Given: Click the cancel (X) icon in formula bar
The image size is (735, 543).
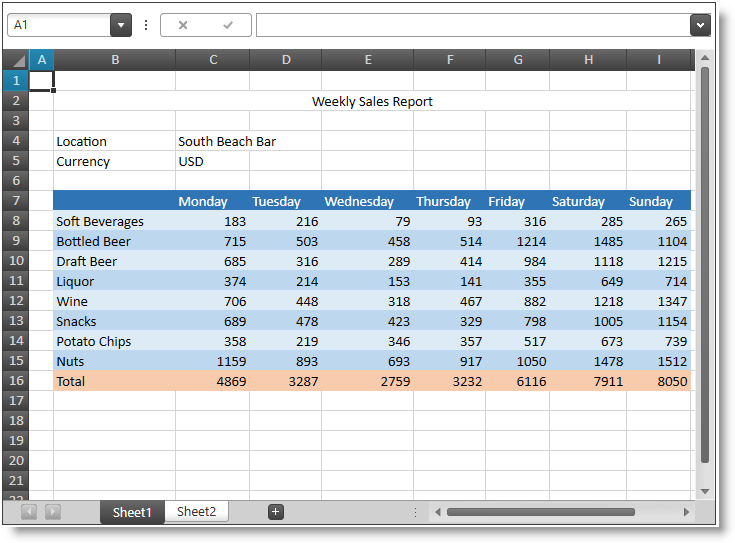Looking at the screenshot, I should coord(183,25).
